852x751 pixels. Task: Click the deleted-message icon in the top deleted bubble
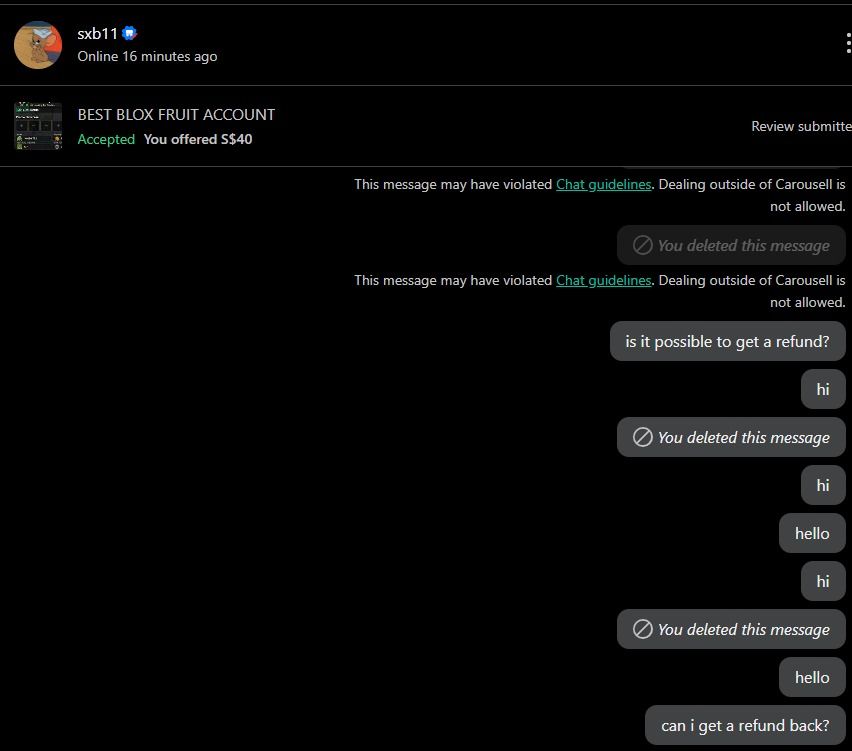click(x=642, y=245)
